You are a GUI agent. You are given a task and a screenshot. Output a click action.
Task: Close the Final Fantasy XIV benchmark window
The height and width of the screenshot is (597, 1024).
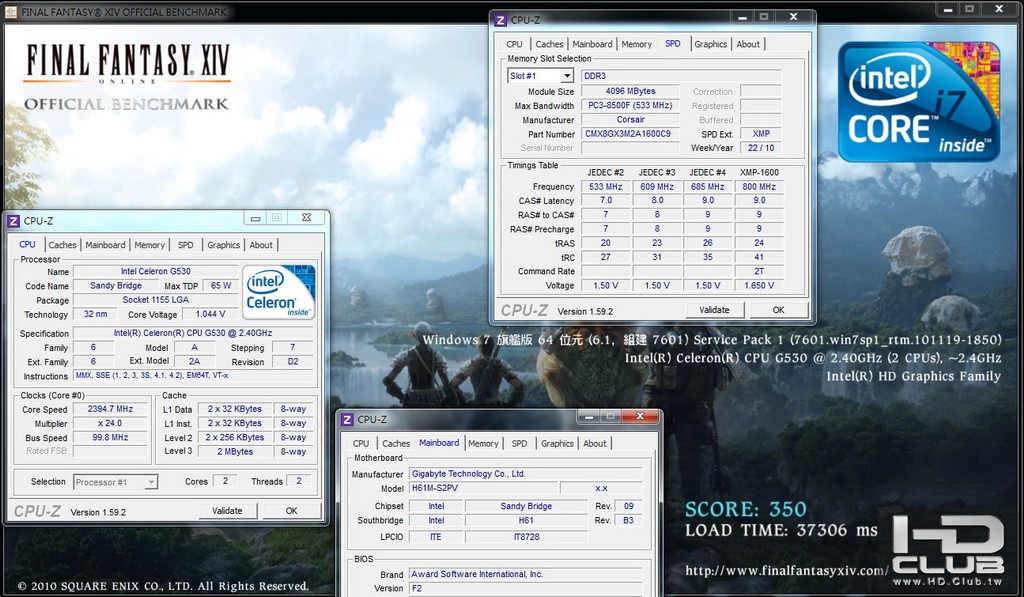[x=999, y=8]
